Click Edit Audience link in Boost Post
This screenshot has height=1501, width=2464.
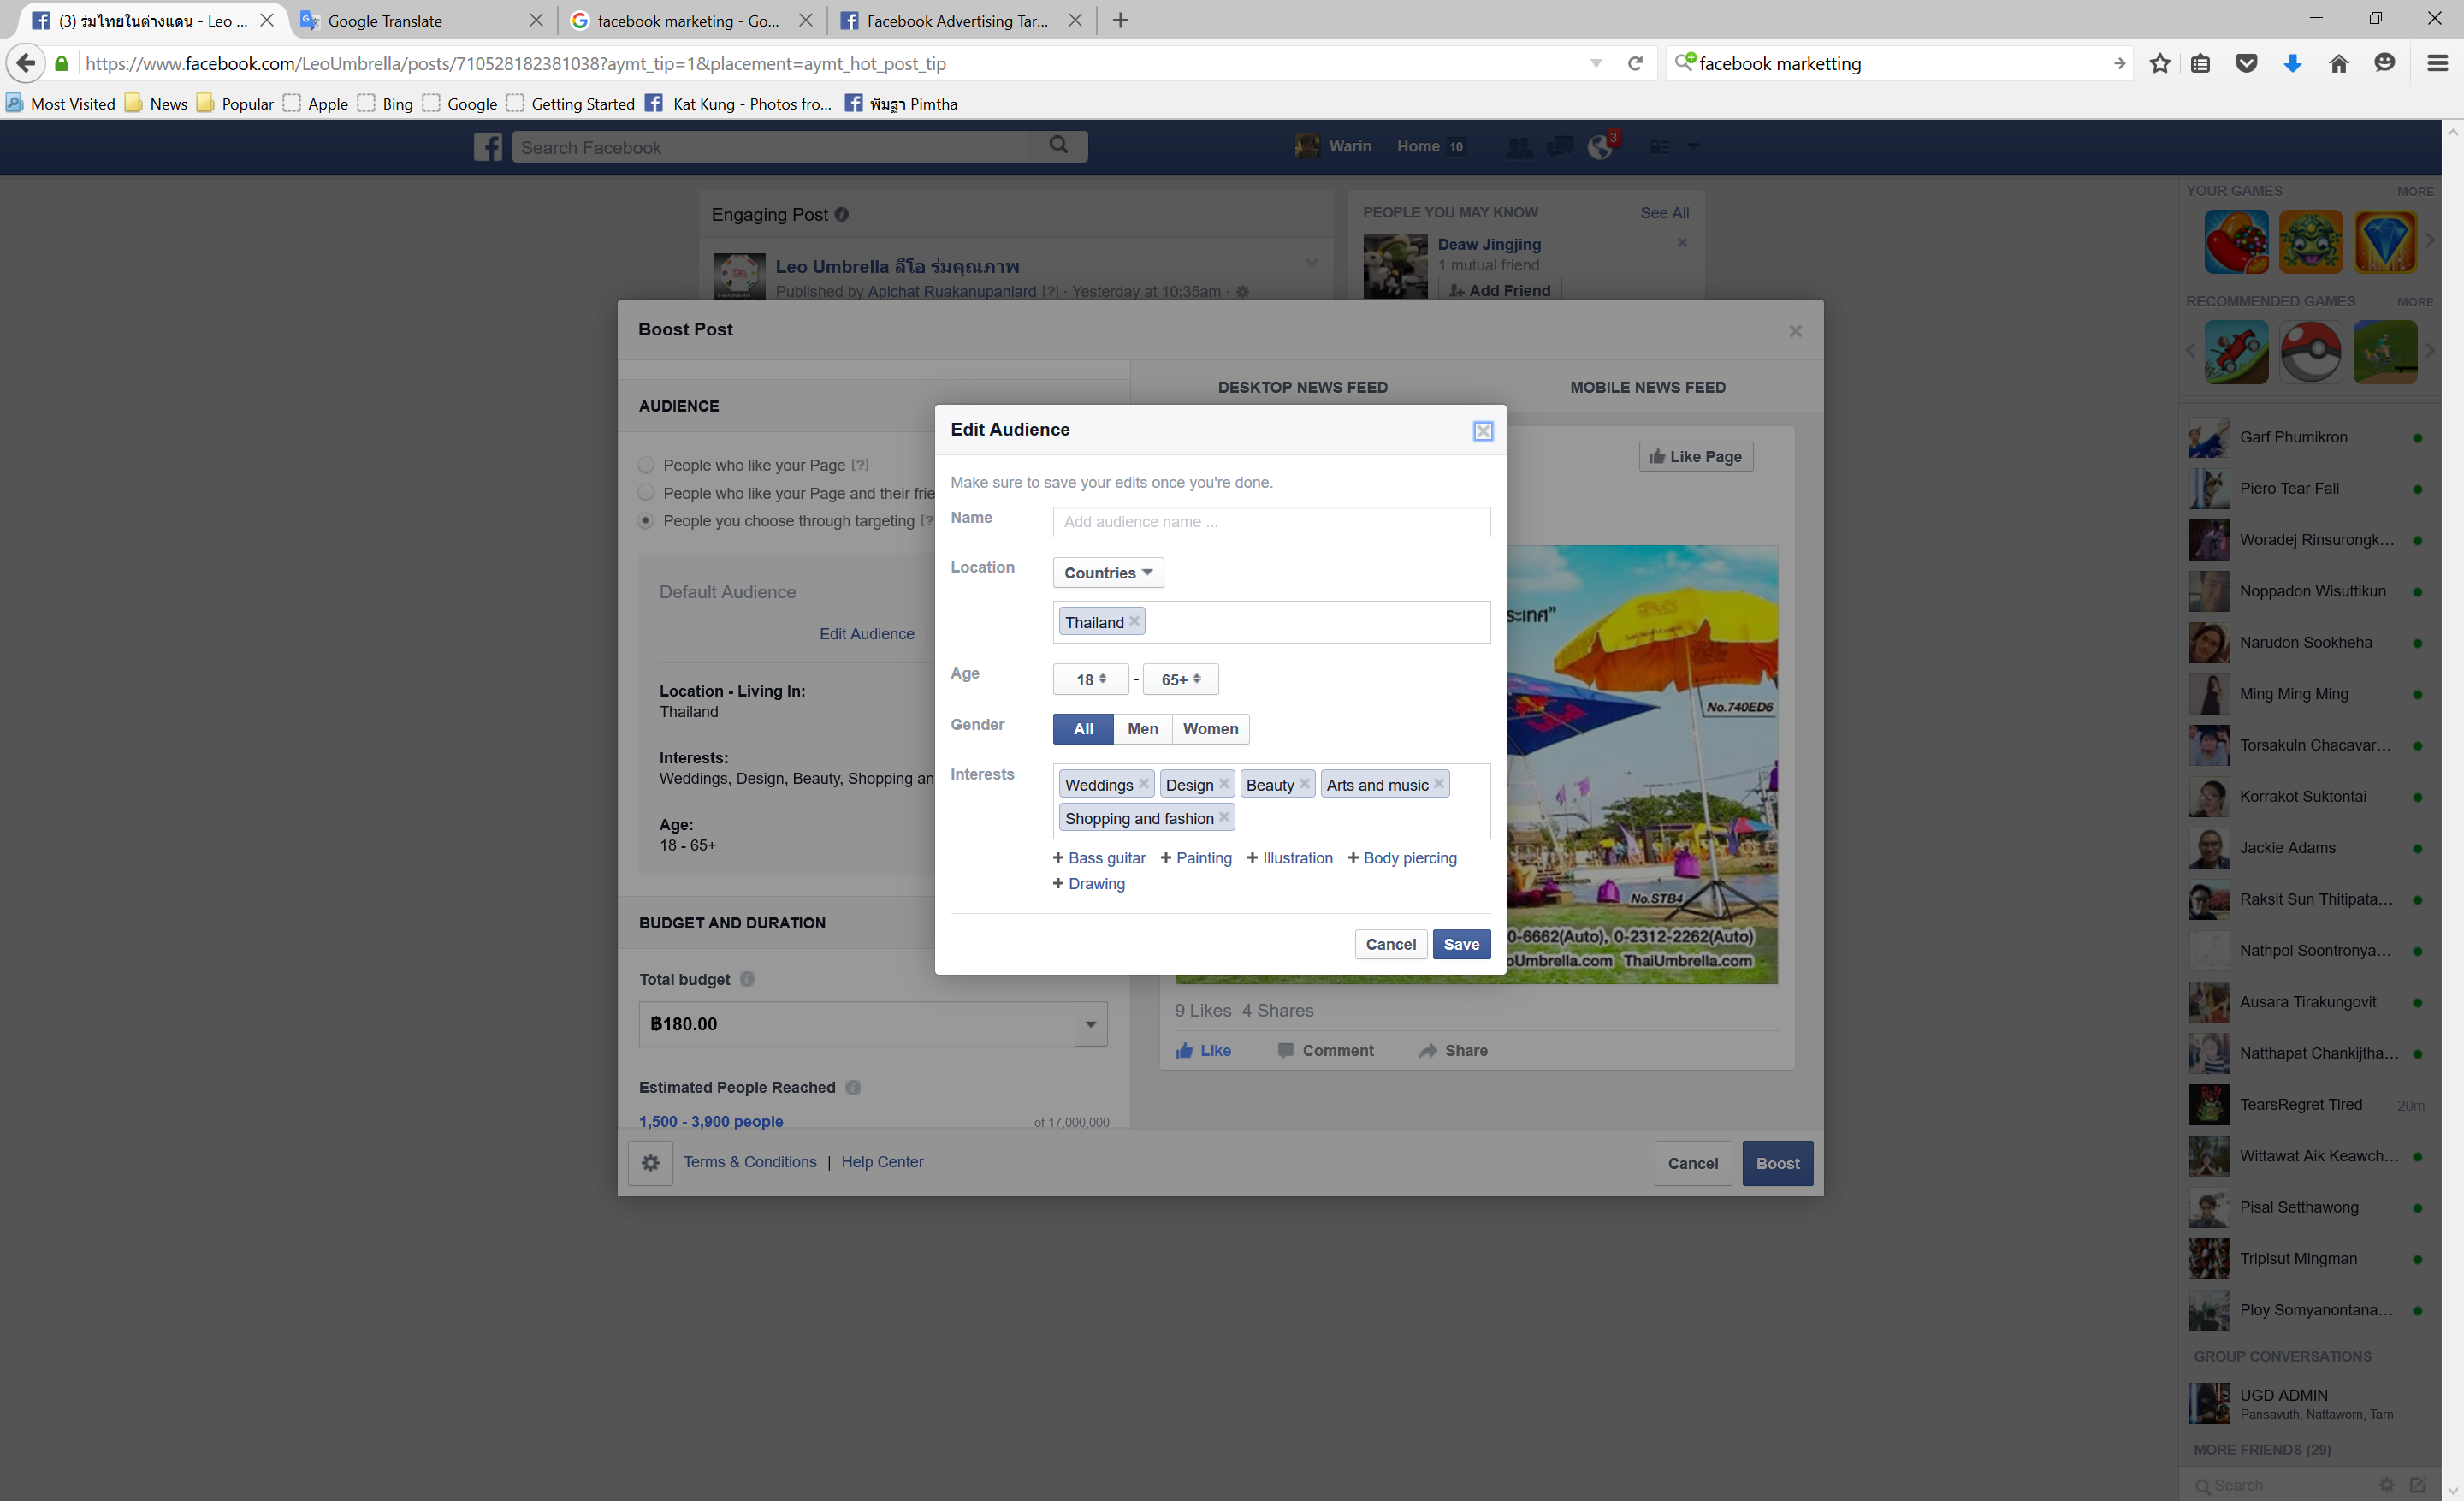[866, 634]
